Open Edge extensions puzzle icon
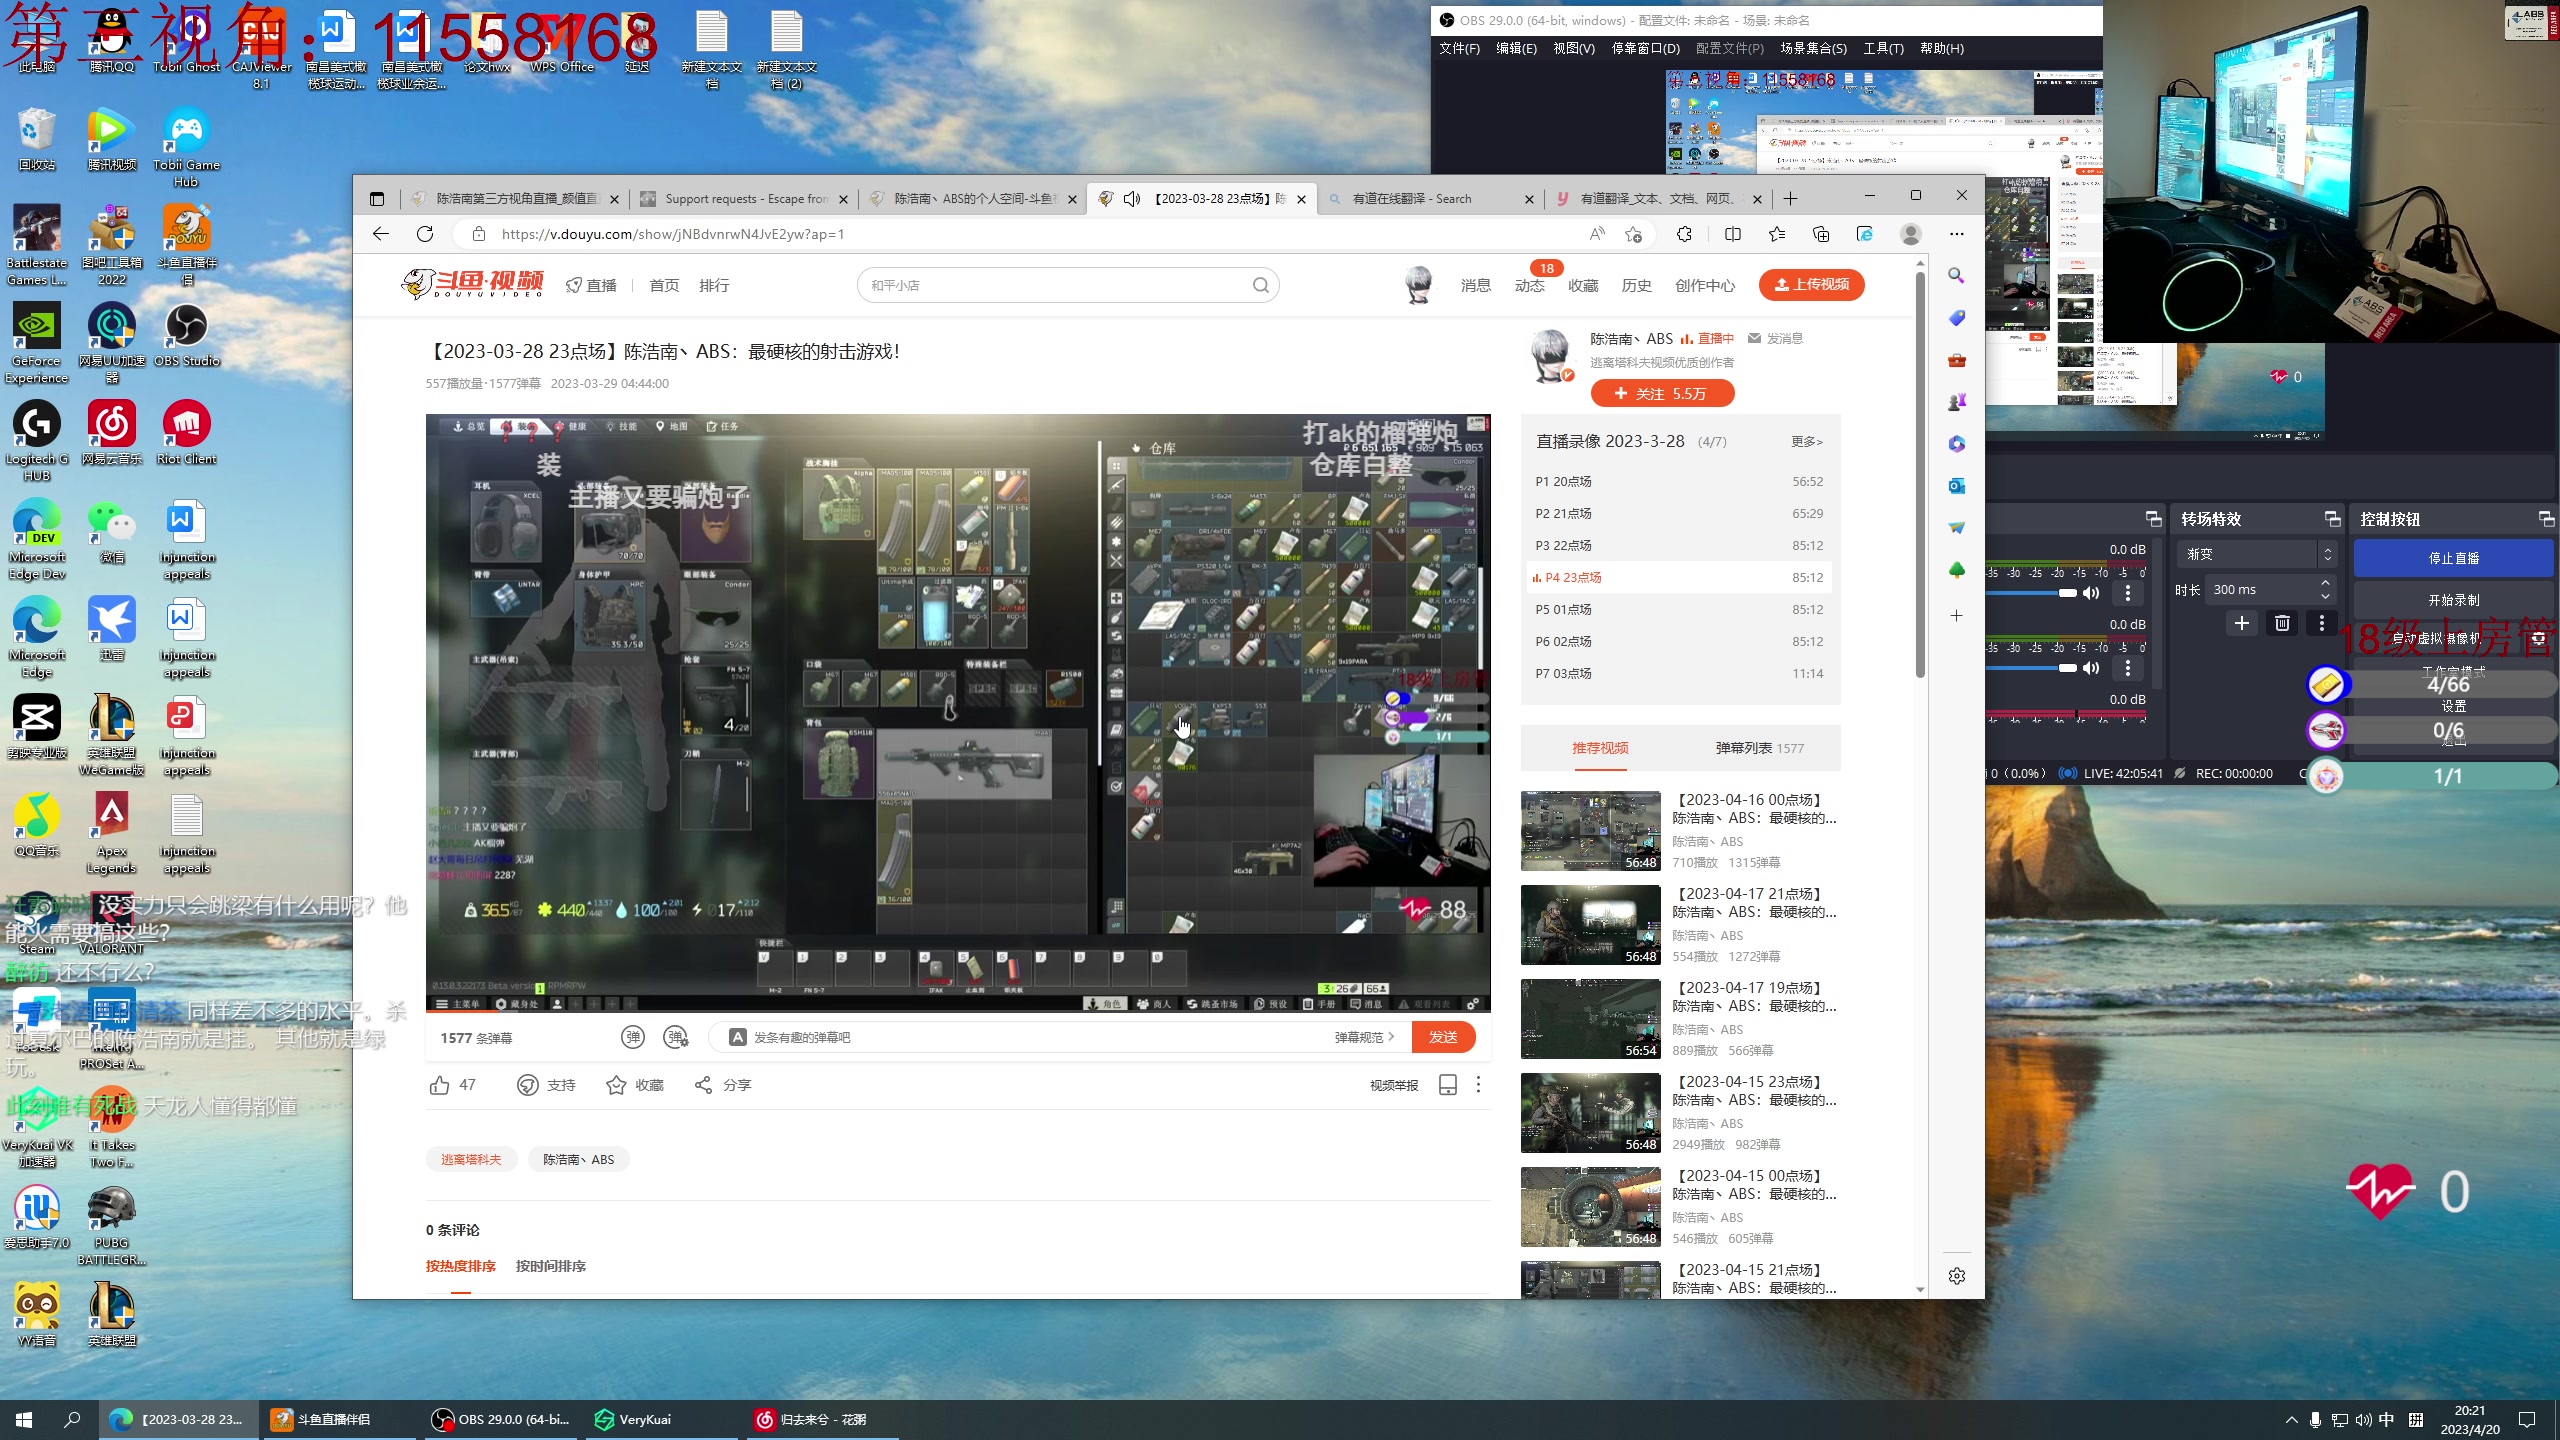This screenshot has width=2560, height=1440. 1685,234
